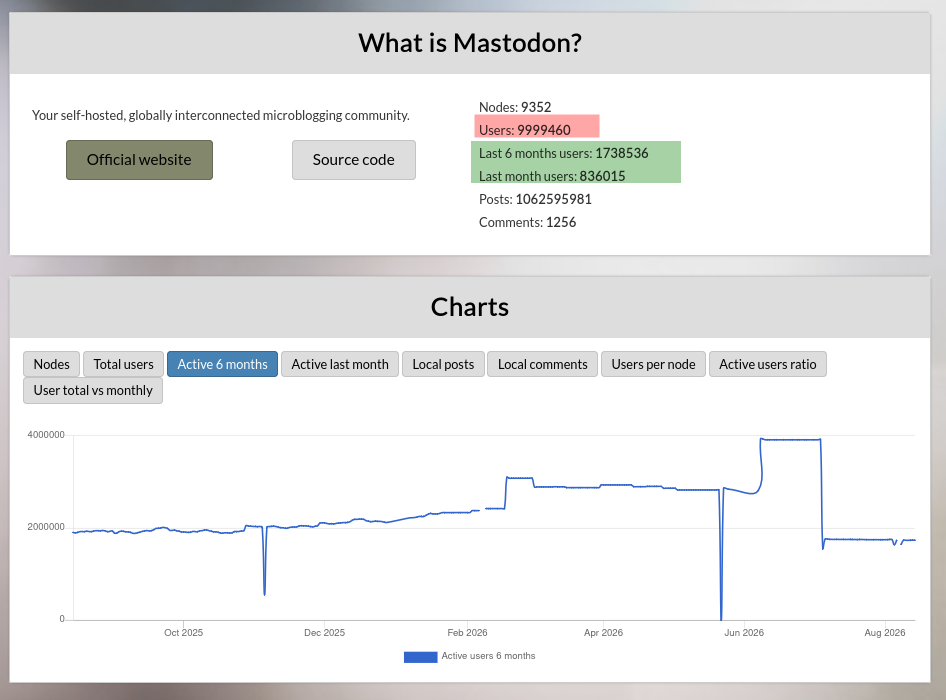The width and height of the screenshot is (946, 700).
Task: Click the 'Users: 9999460' statistic
Action: click(525, 130)
